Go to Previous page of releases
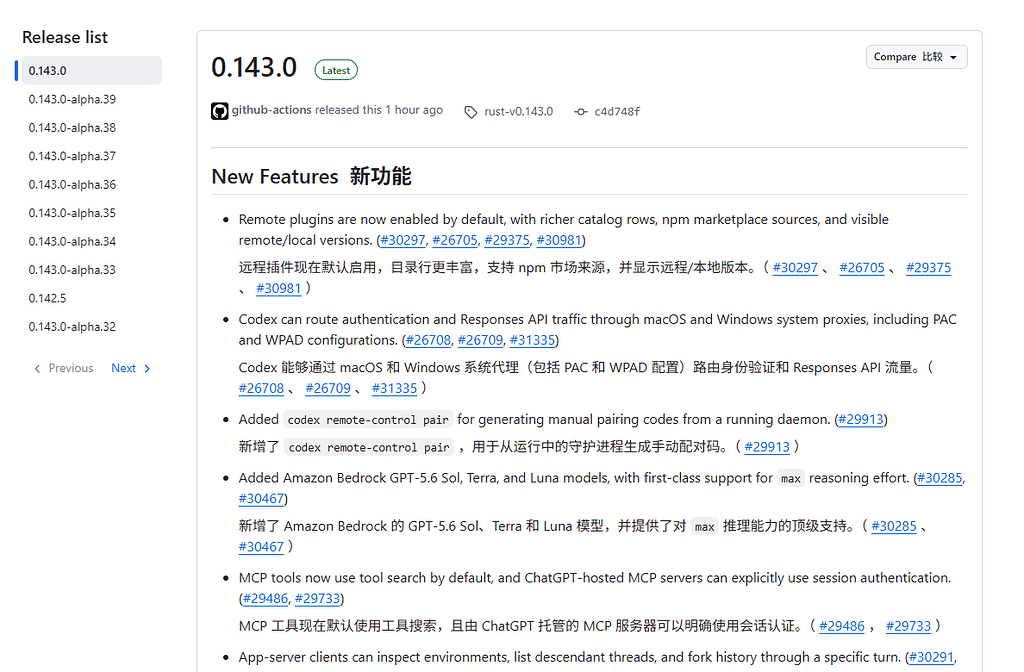 point(63,368)
